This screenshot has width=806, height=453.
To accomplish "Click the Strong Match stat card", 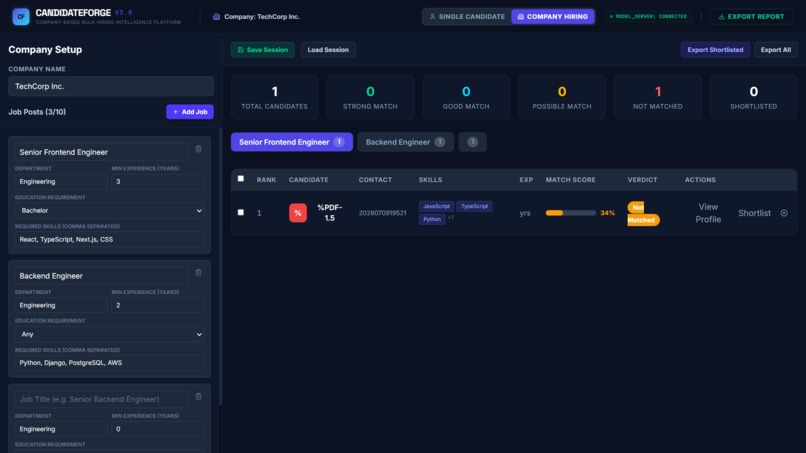I will click(370, 97).
